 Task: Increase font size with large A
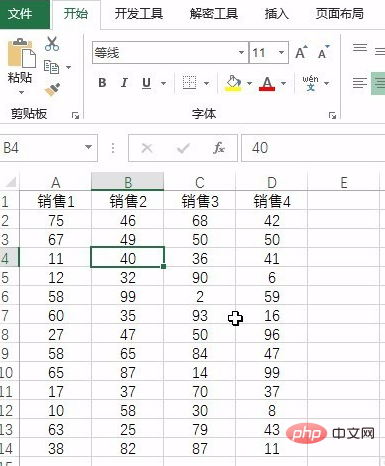301,53
